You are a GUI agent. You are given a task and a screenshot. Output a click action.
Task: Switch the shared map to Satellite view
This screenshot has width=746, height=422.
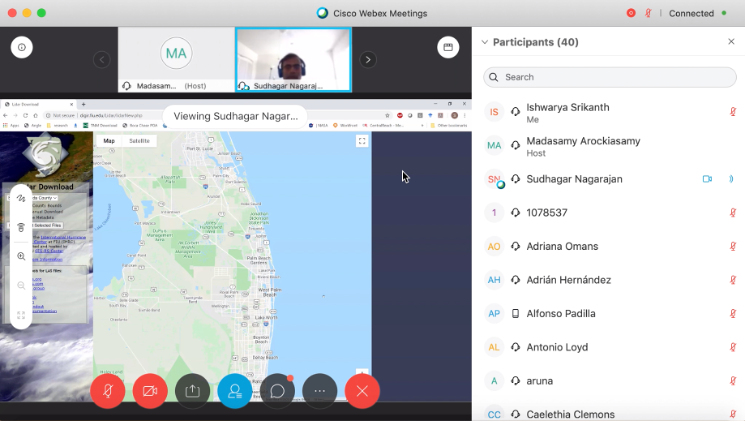pos(139,141)
